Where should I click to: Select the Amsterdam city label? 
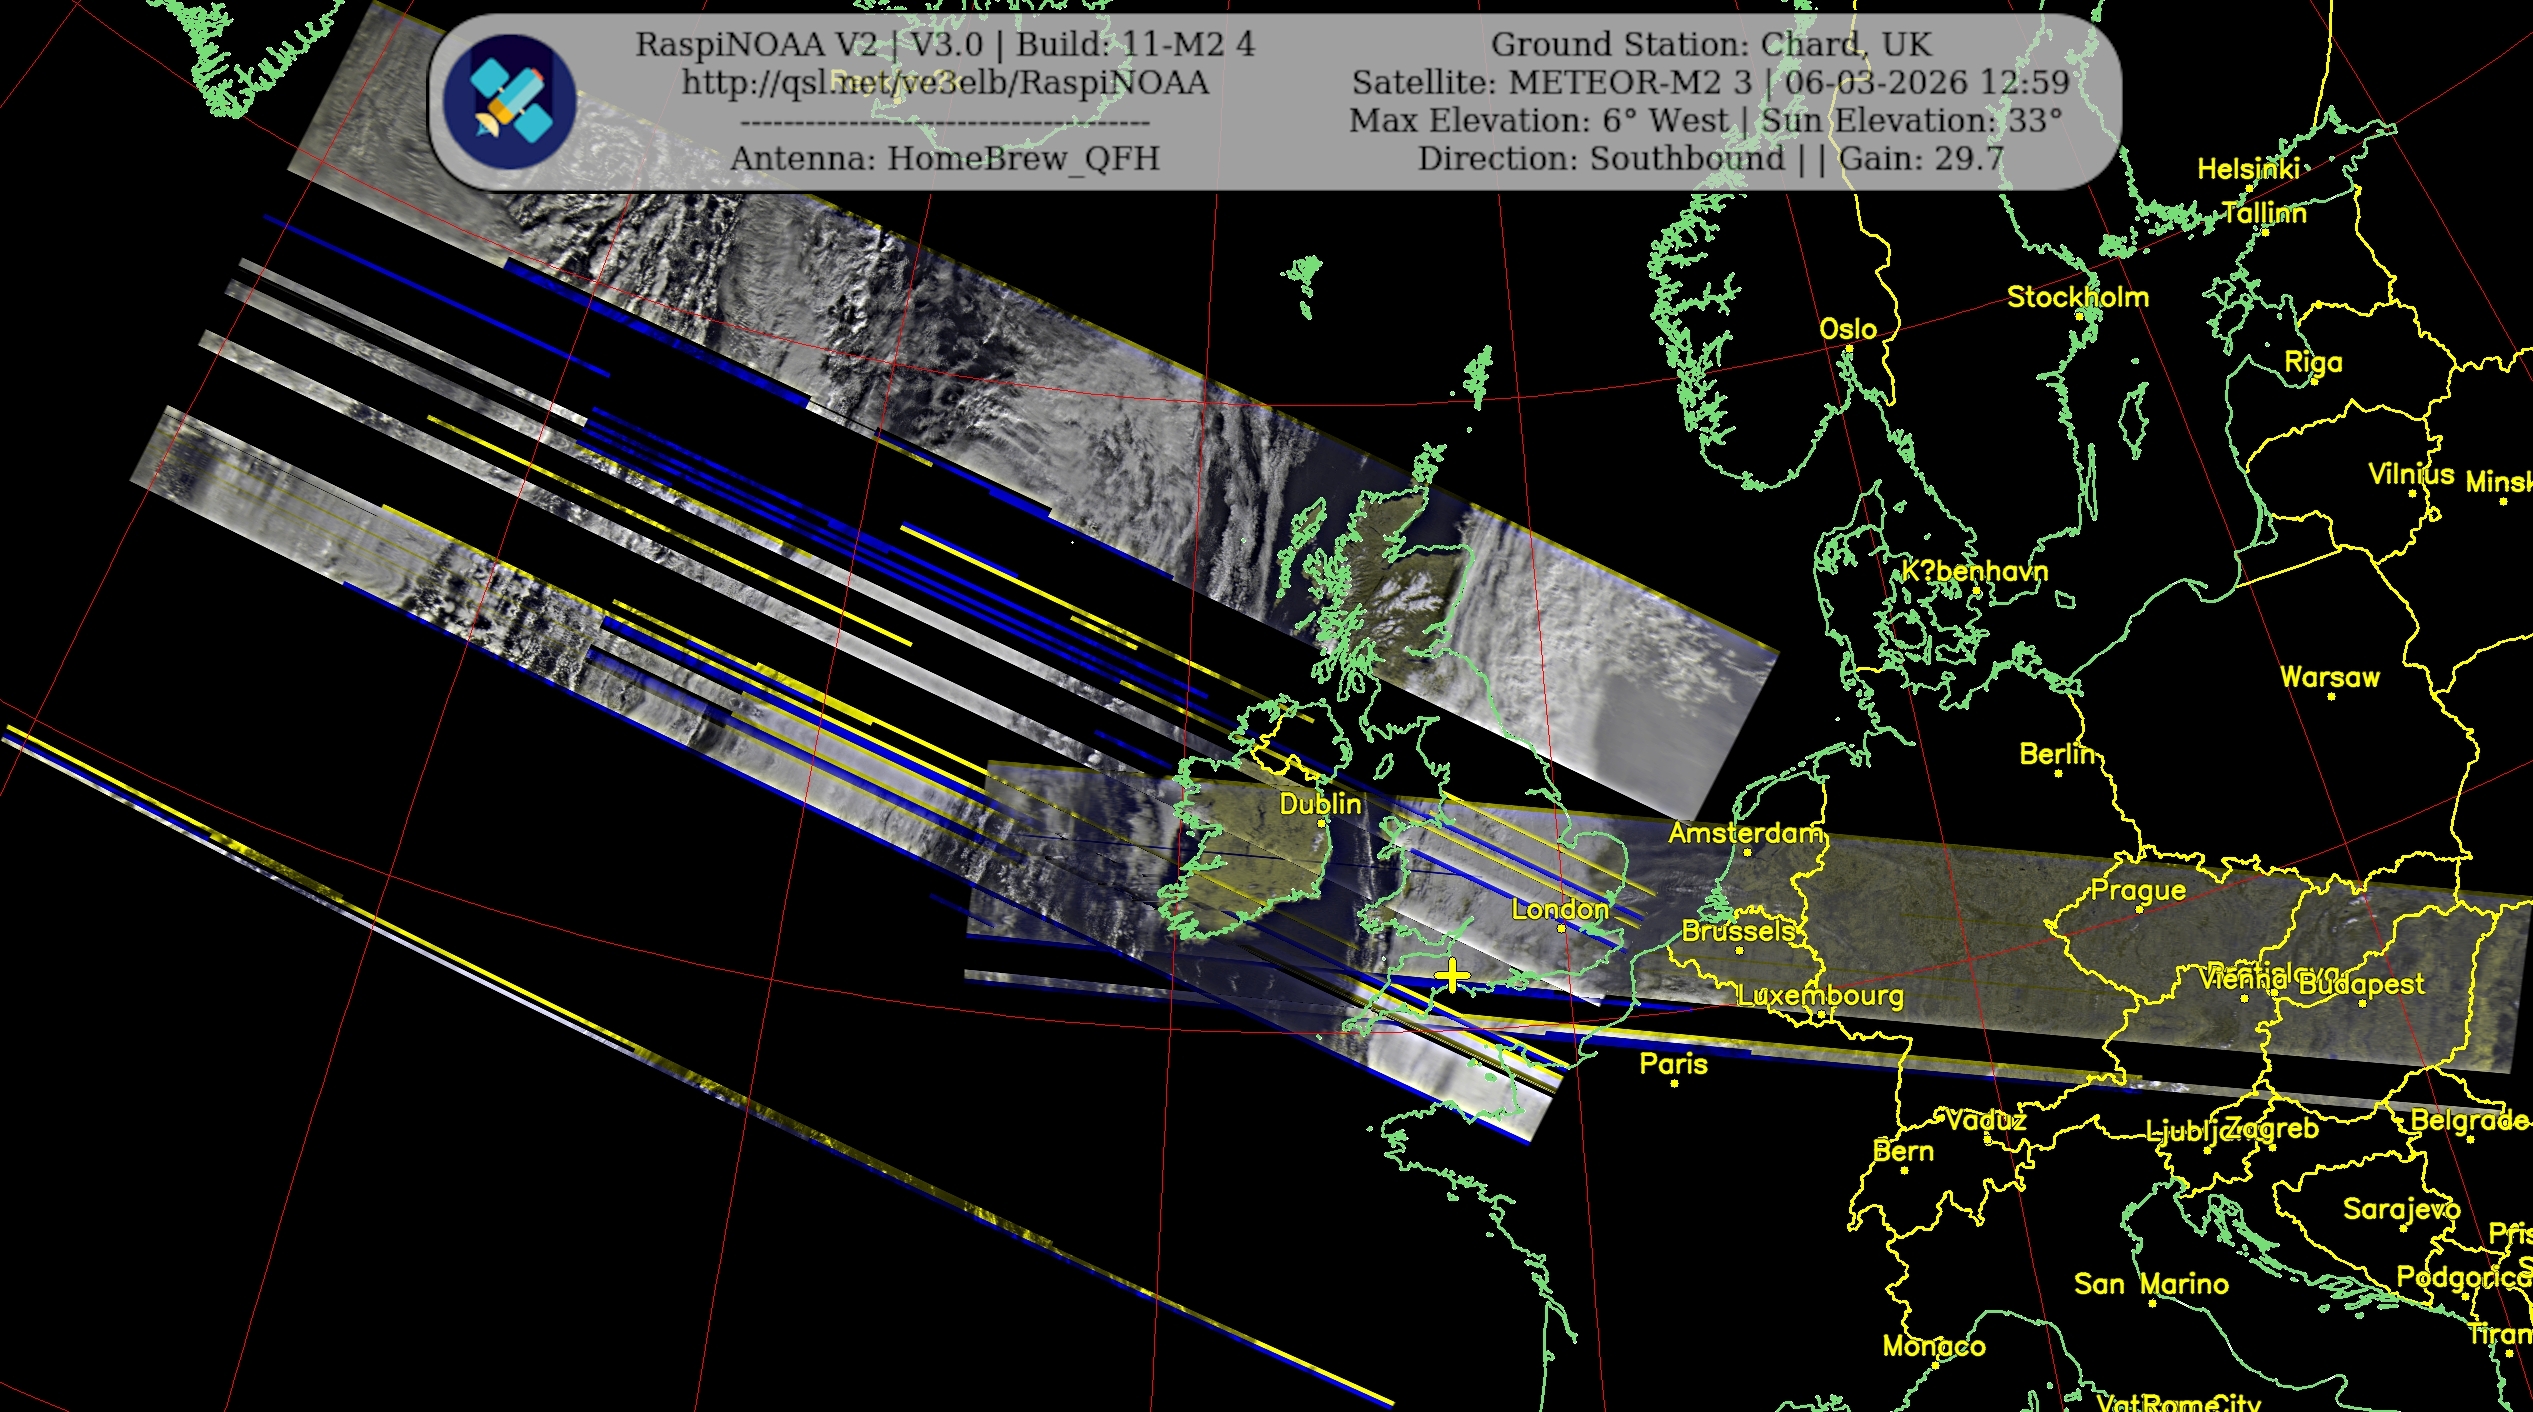click(1745, 833)
